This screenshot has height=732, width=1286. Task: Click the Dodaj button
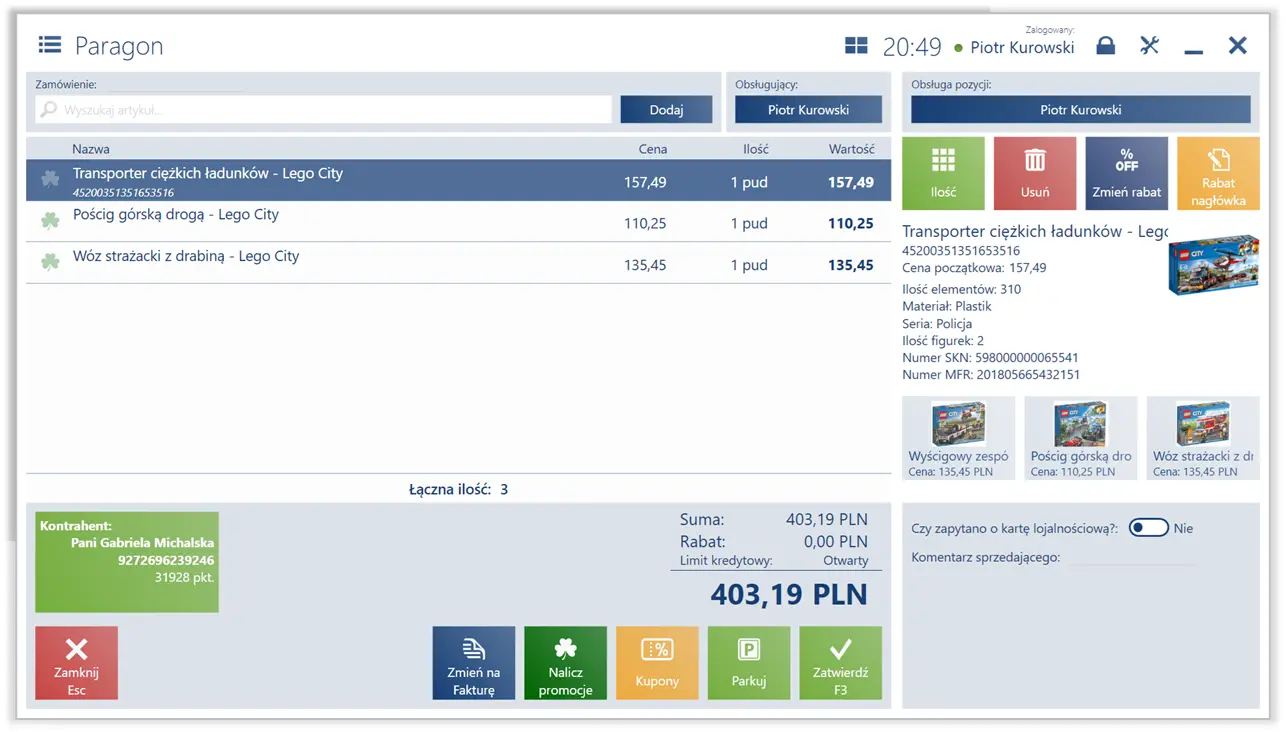[x=666, y=110]
